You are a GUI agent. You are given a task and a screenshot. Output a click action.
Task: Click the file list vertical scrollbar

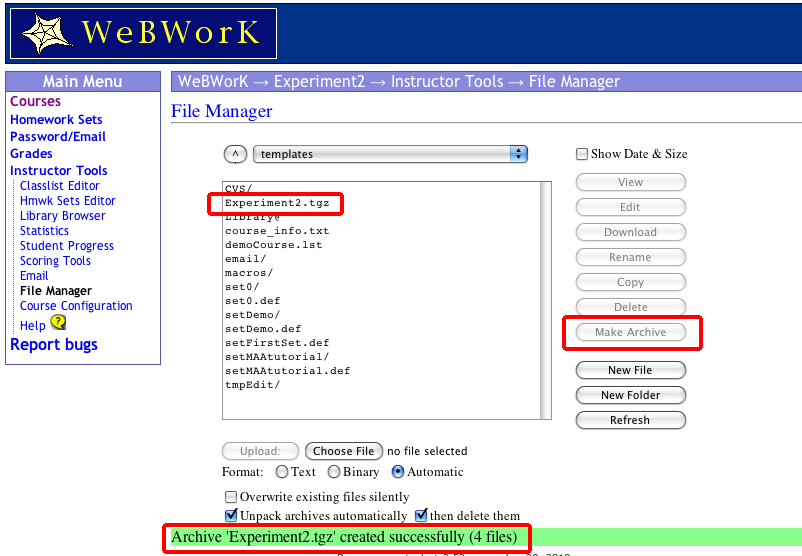(546, 300)
